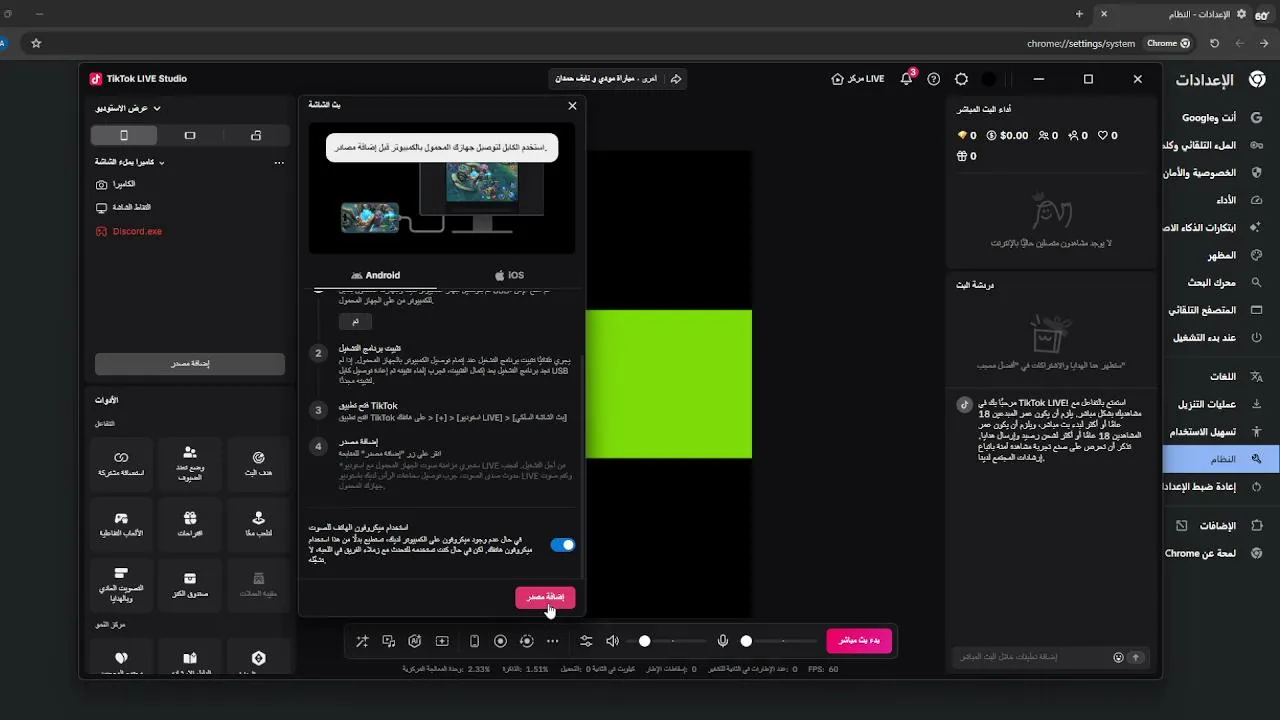Select the Camera source in the list
This screenshot has height=720, width=1280.
coord(115,184)
